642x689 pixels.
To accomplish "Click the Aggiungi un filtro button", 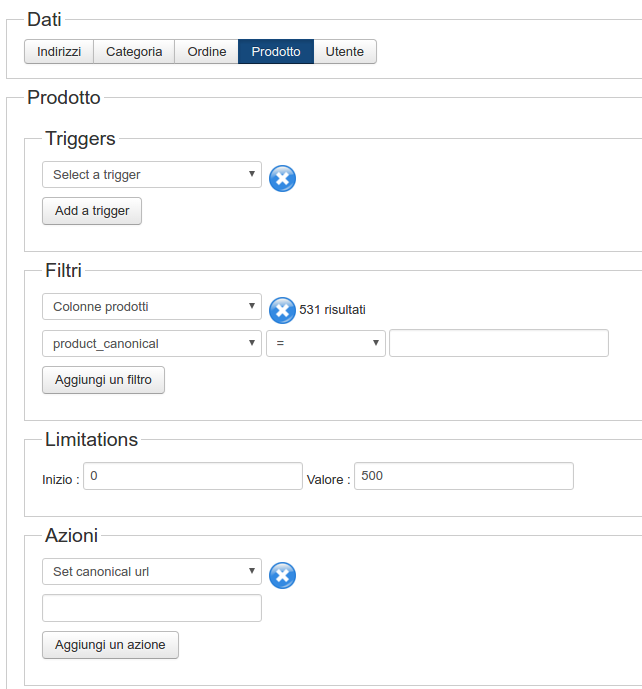I will point(103,381).
